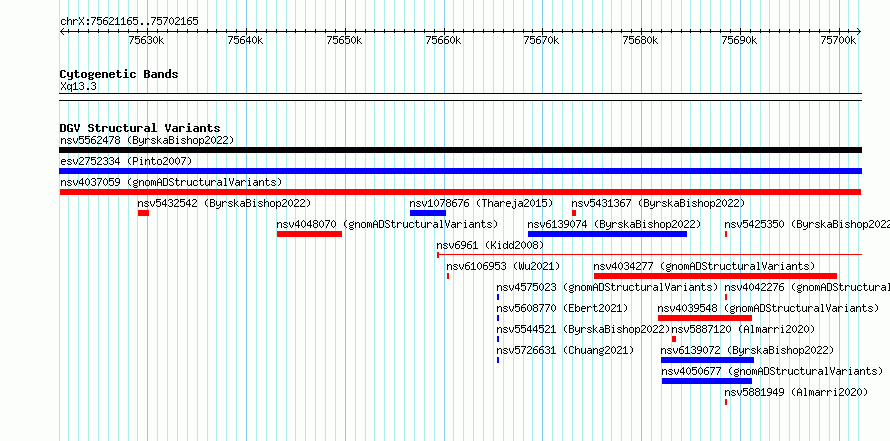Click the 75700k ruler tick label
Screen dimensions: 890x441
(839, 40)
